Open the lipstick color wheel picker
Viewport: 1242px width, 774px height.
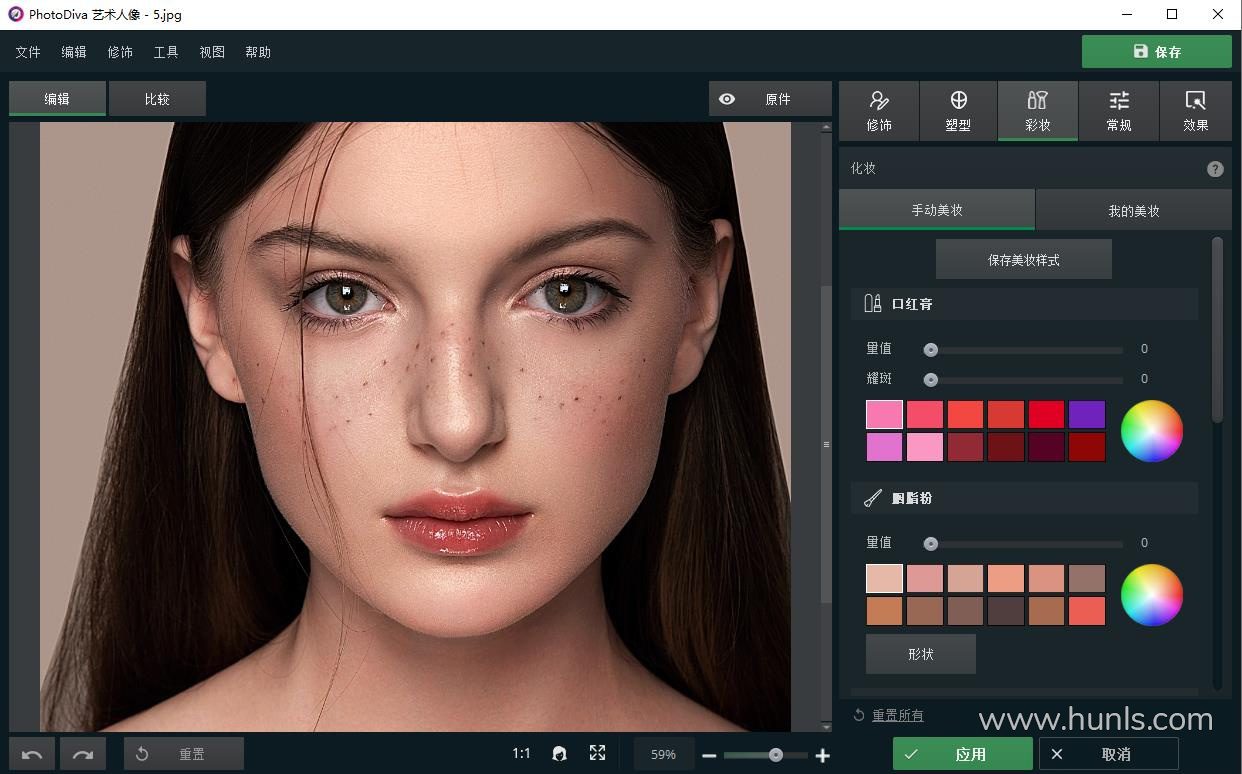1151,431
